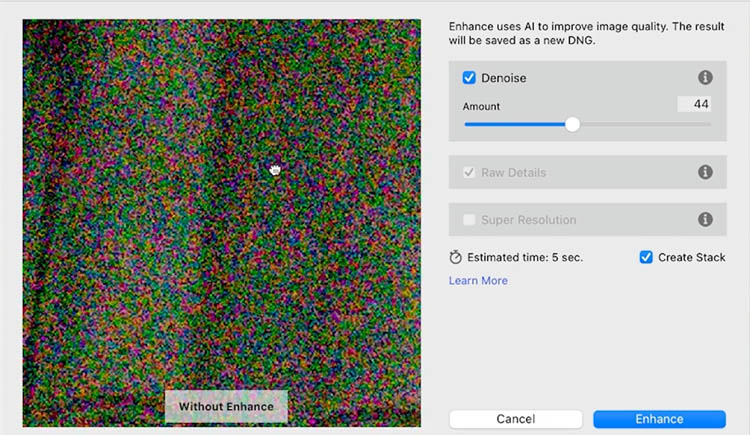Enable the Super Resolution checkbox
This screenshot has width=750, height=435.
tap(469, 220)
